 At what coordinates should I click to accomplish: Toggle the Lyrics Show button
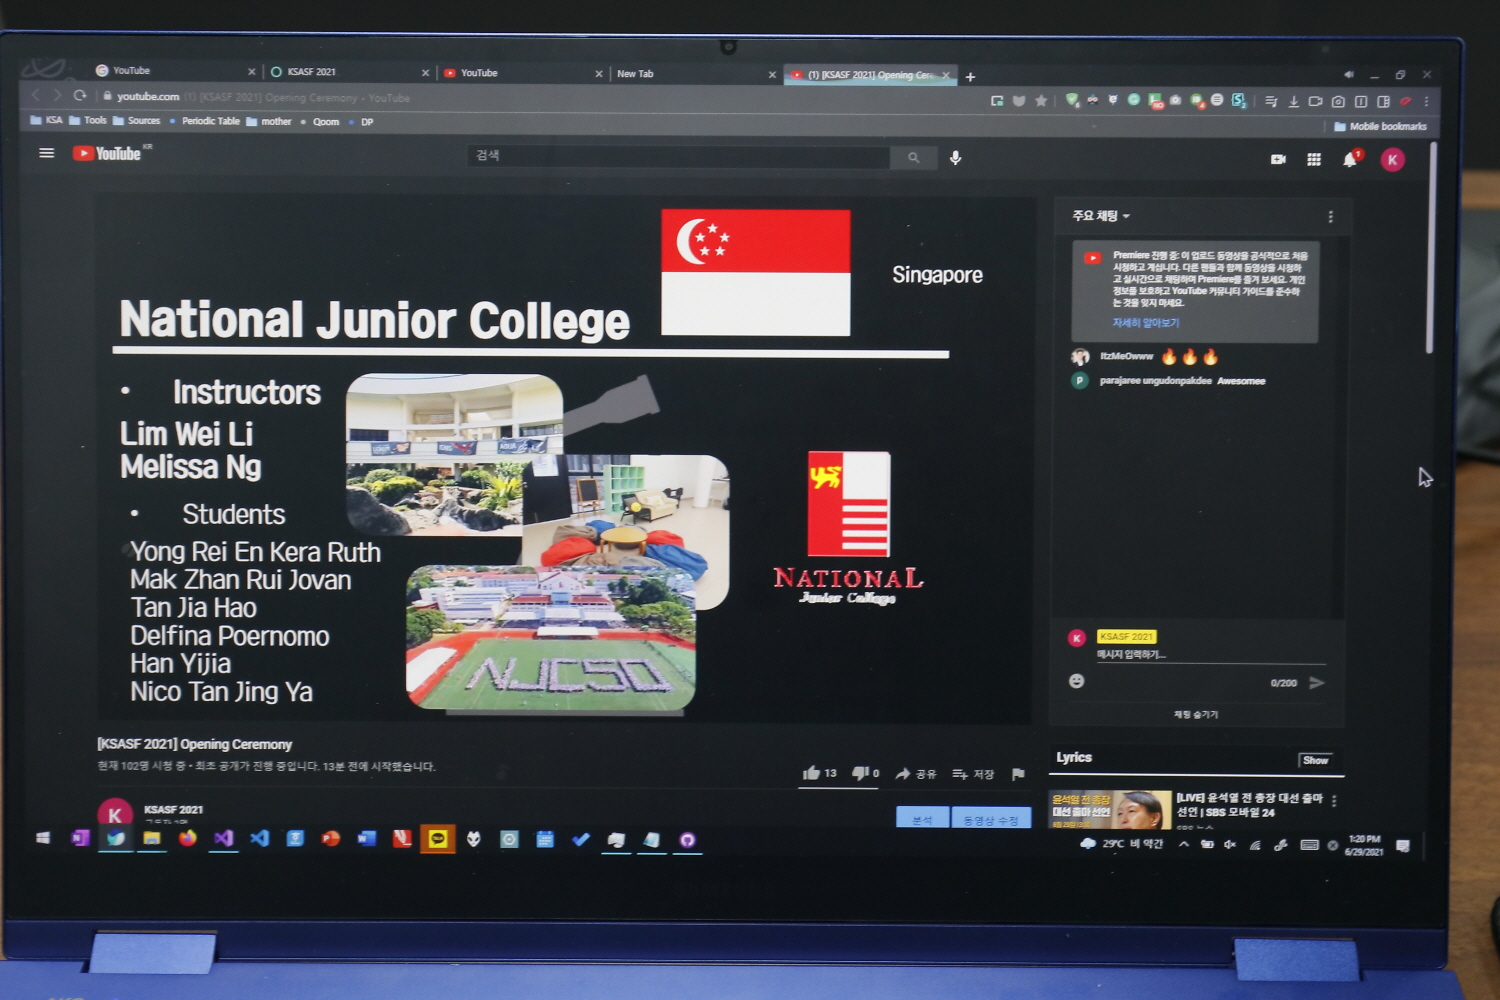1315,761
